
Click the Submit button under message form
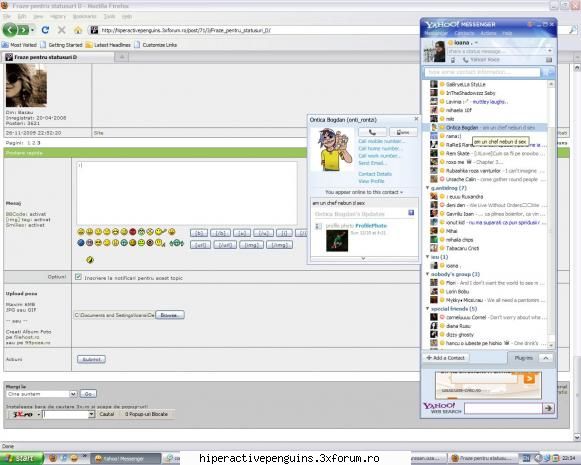(x=91, y=359)
